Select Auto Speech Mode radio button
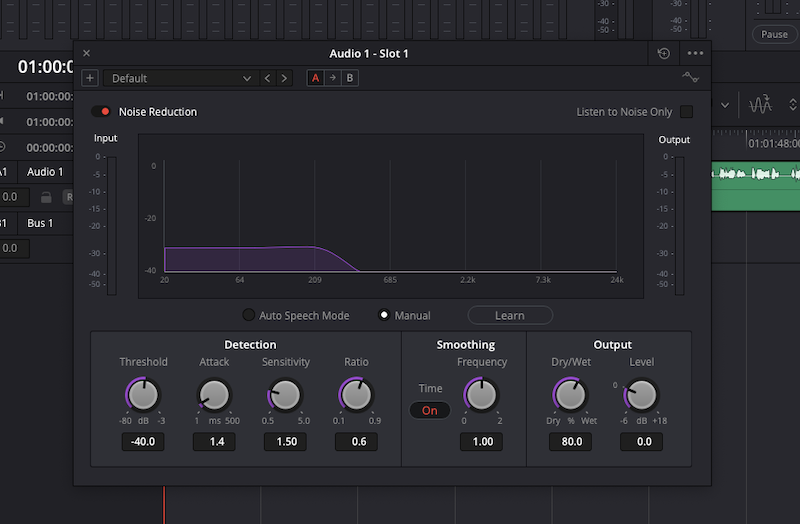Image resolution: width=800 pixels, height=524 pixels. tap(248, 315)
